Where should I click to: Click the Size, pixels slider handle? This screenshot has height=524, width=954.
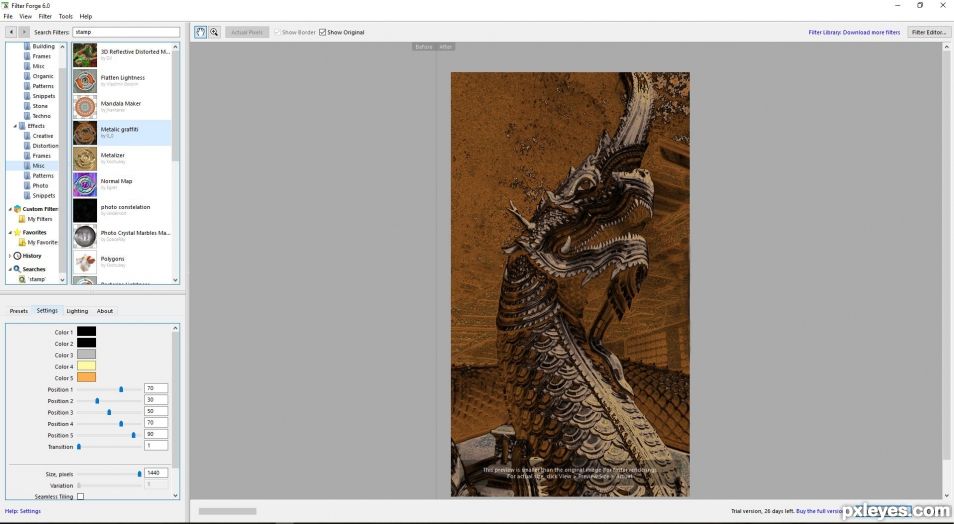click(139, 473)
